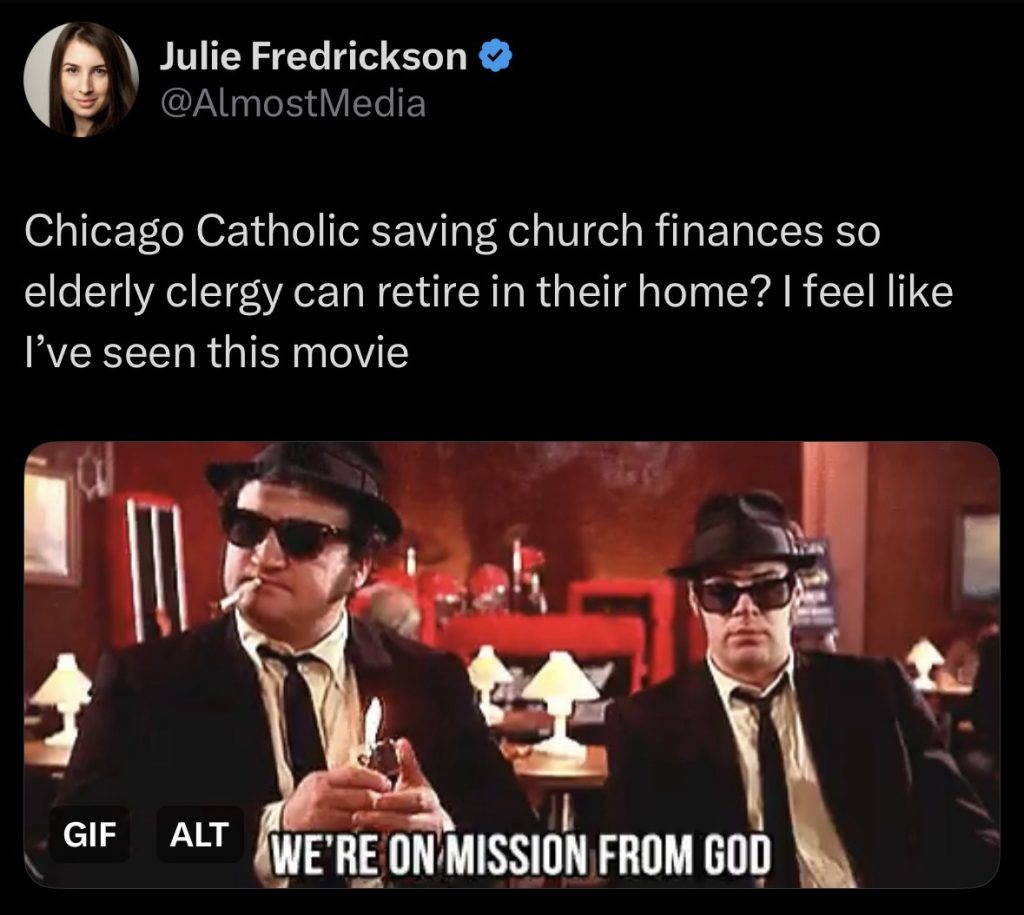Click the GIF badge on the media
1024x915 pixels.
(x=90, y=834)
